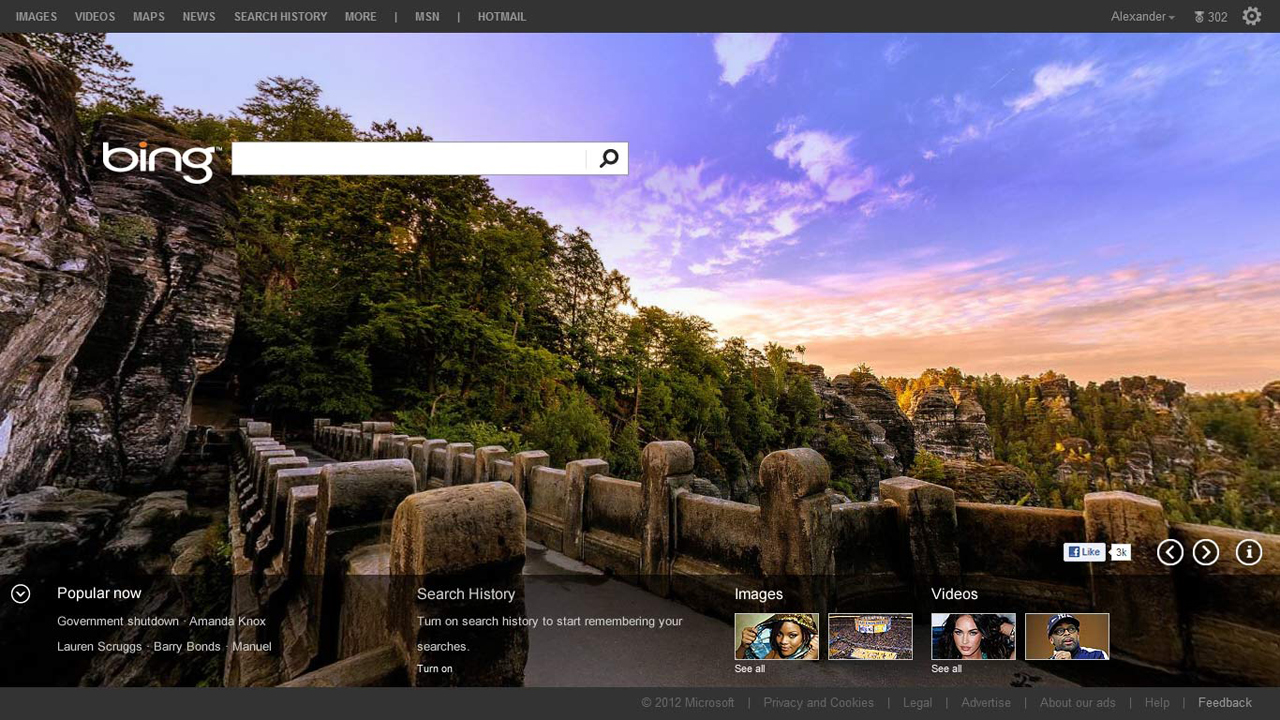This screenshot has height=720, width=1280.
Task: Click the Bing logo
Action: coord(158,160)
